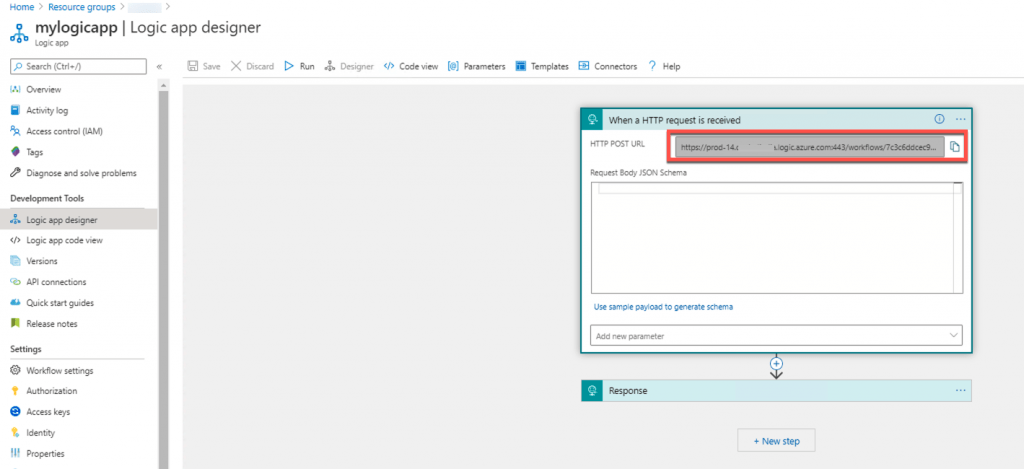Click the Request Body JSON Schema editor

(x=777, y=238)
